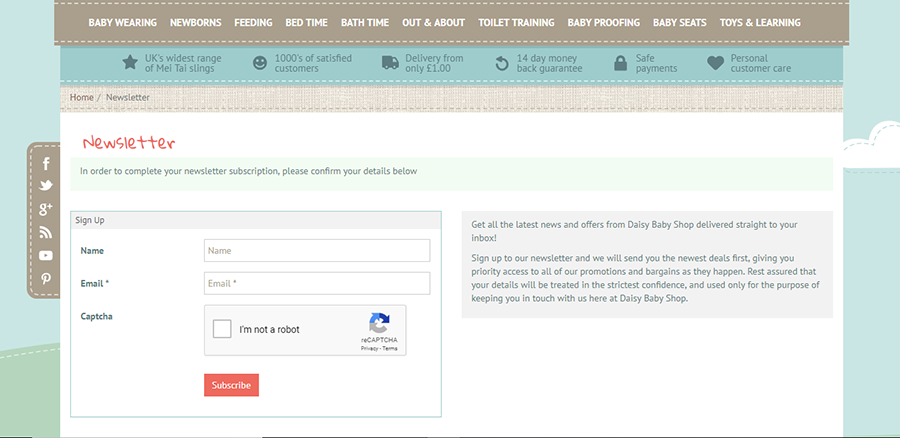Focus the Email input field

pyautogui.click(x=317, y=283)
